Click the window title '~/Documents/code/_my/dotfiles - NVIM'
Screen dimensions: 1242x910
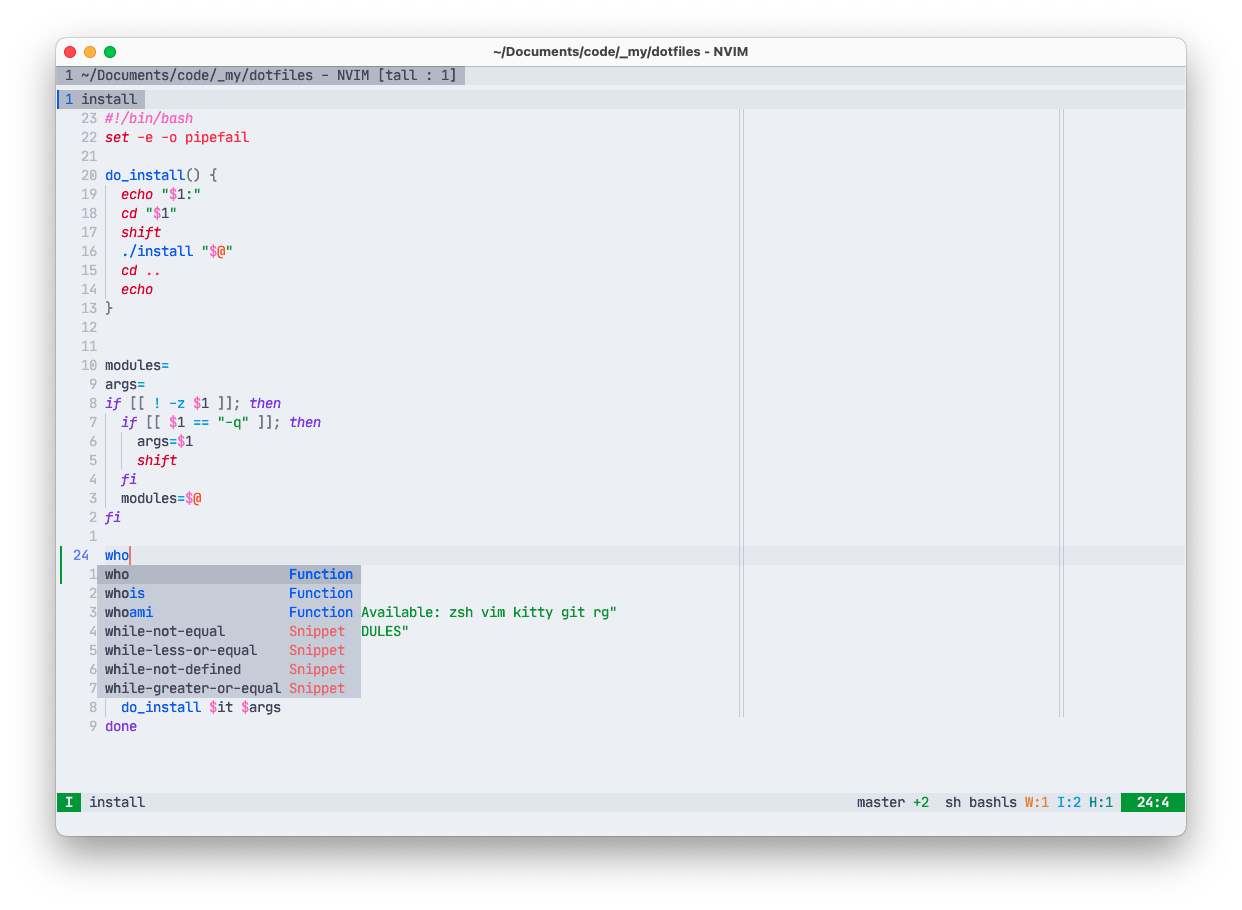click(620, 52)
